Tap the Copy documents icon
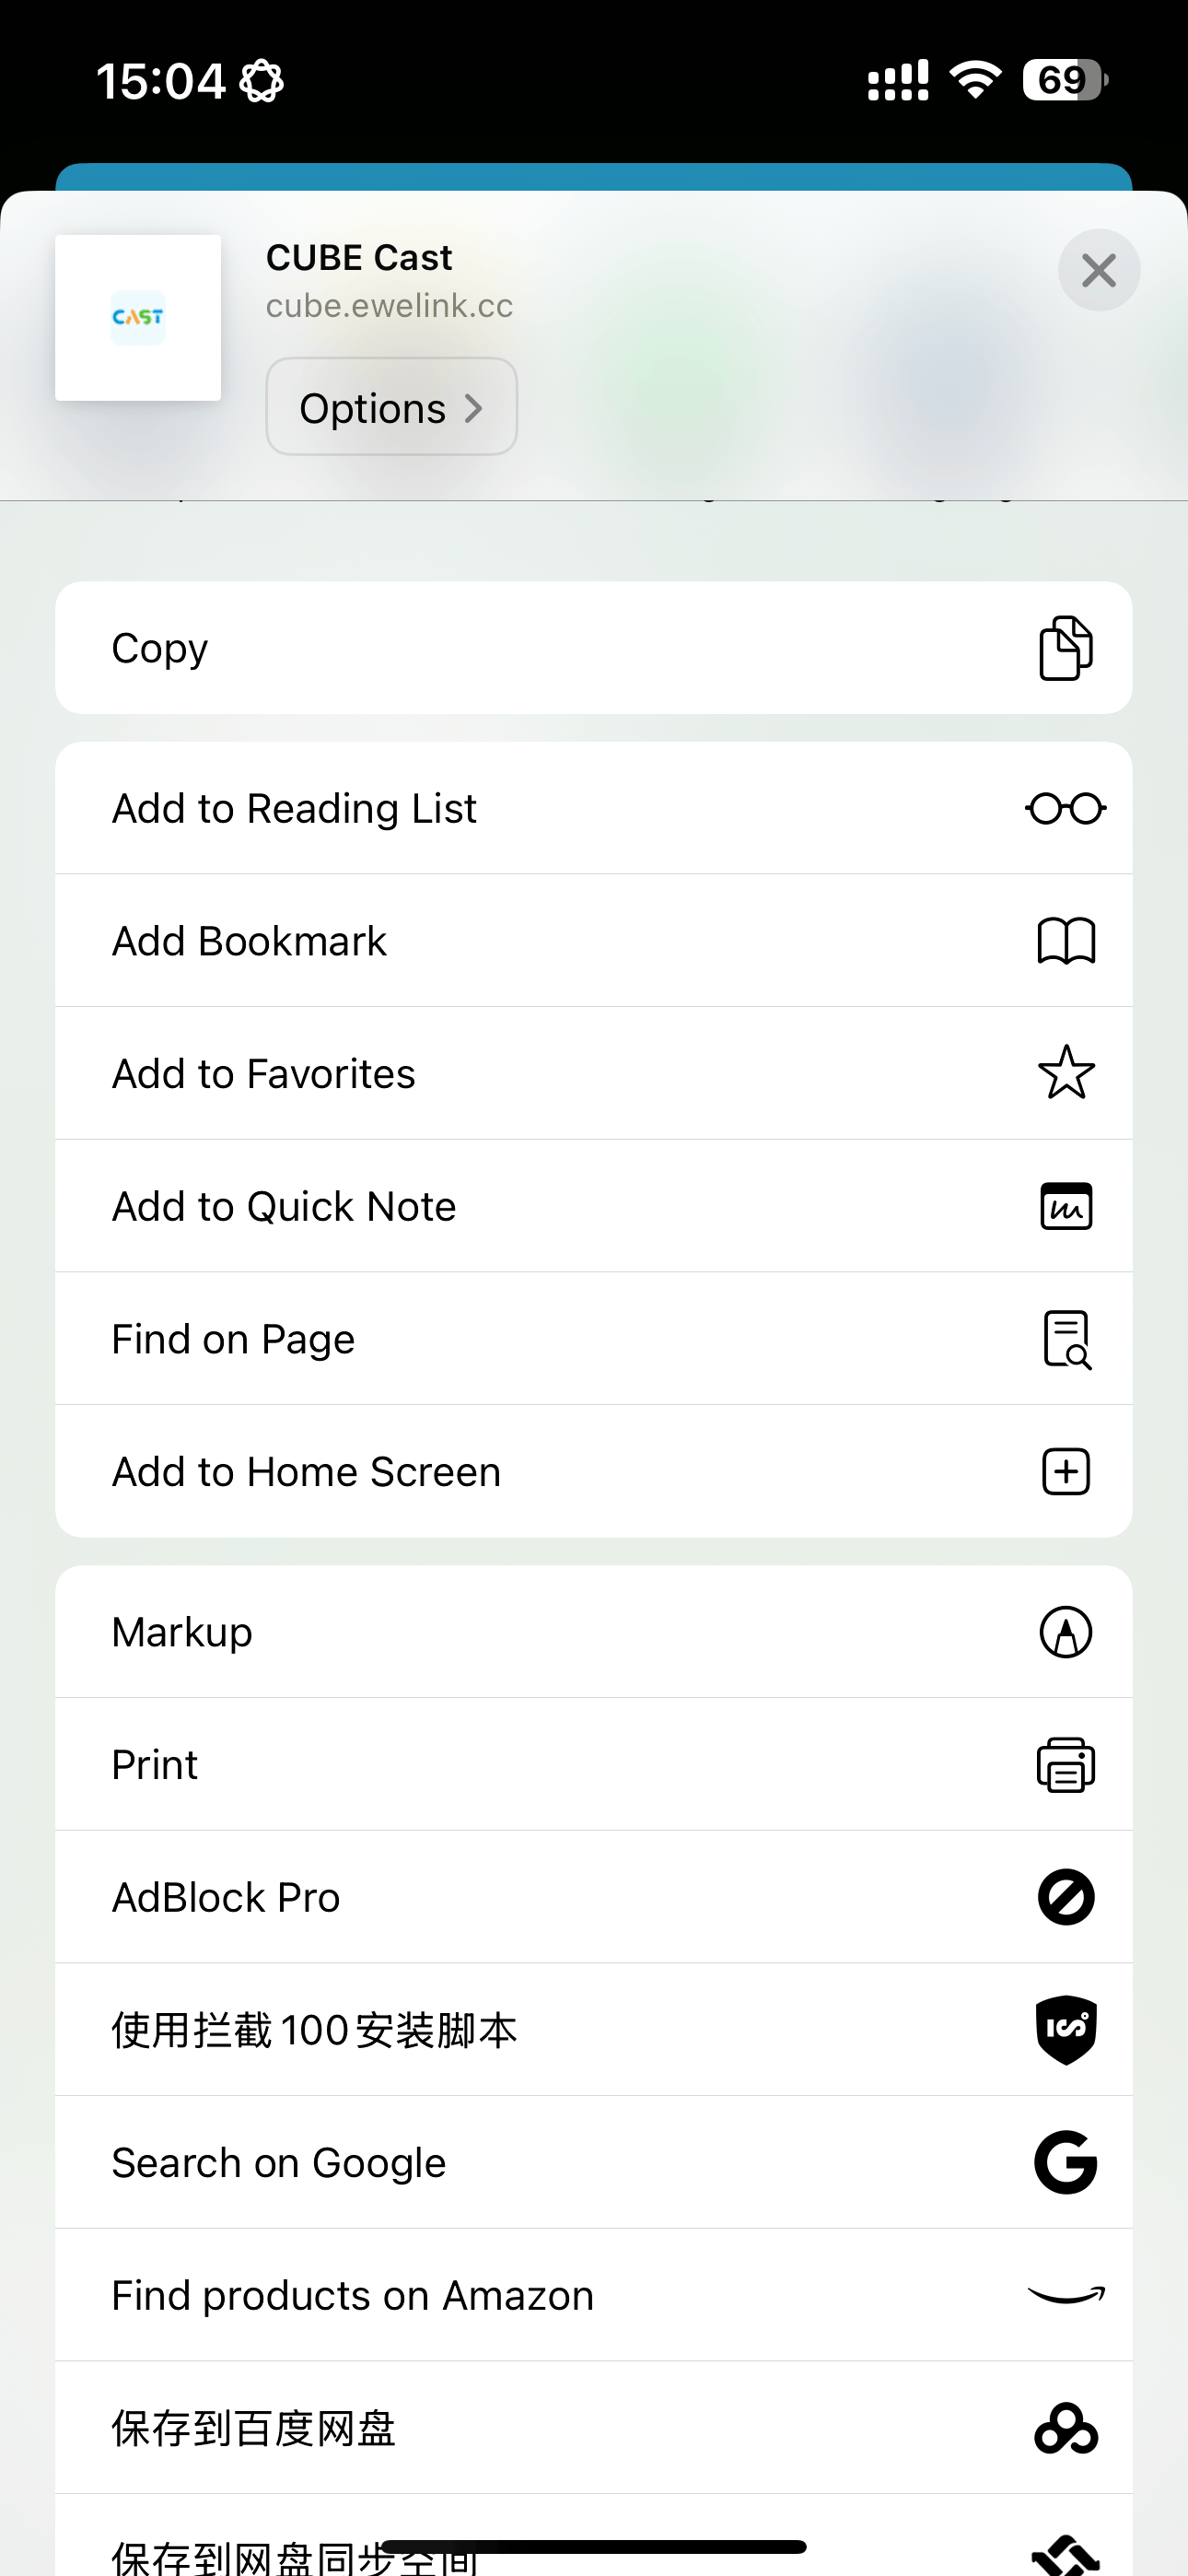The image size is (1188, 2576). coord(1066,648)
